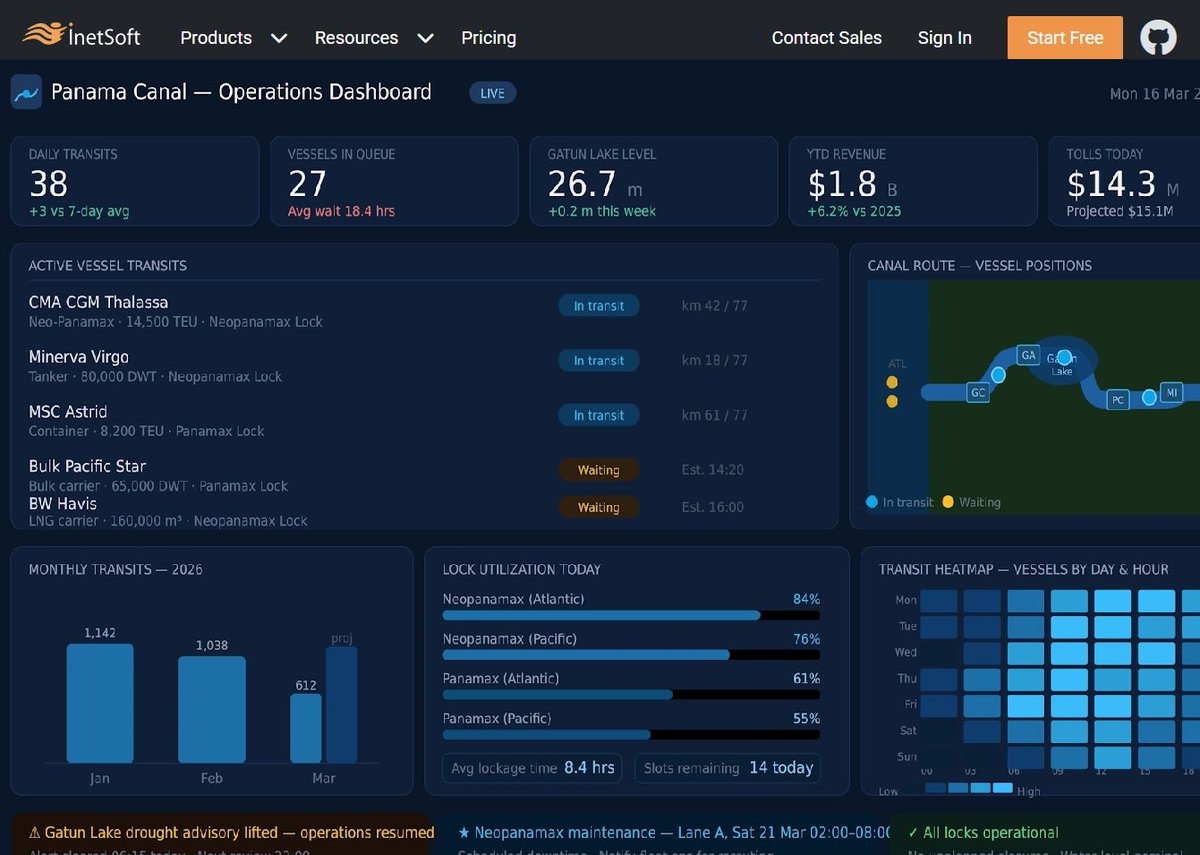Click the Jan bar in Monthly Transits
Image resolution: width=1200 pixels, height=855 pixels.
[100, 703]
